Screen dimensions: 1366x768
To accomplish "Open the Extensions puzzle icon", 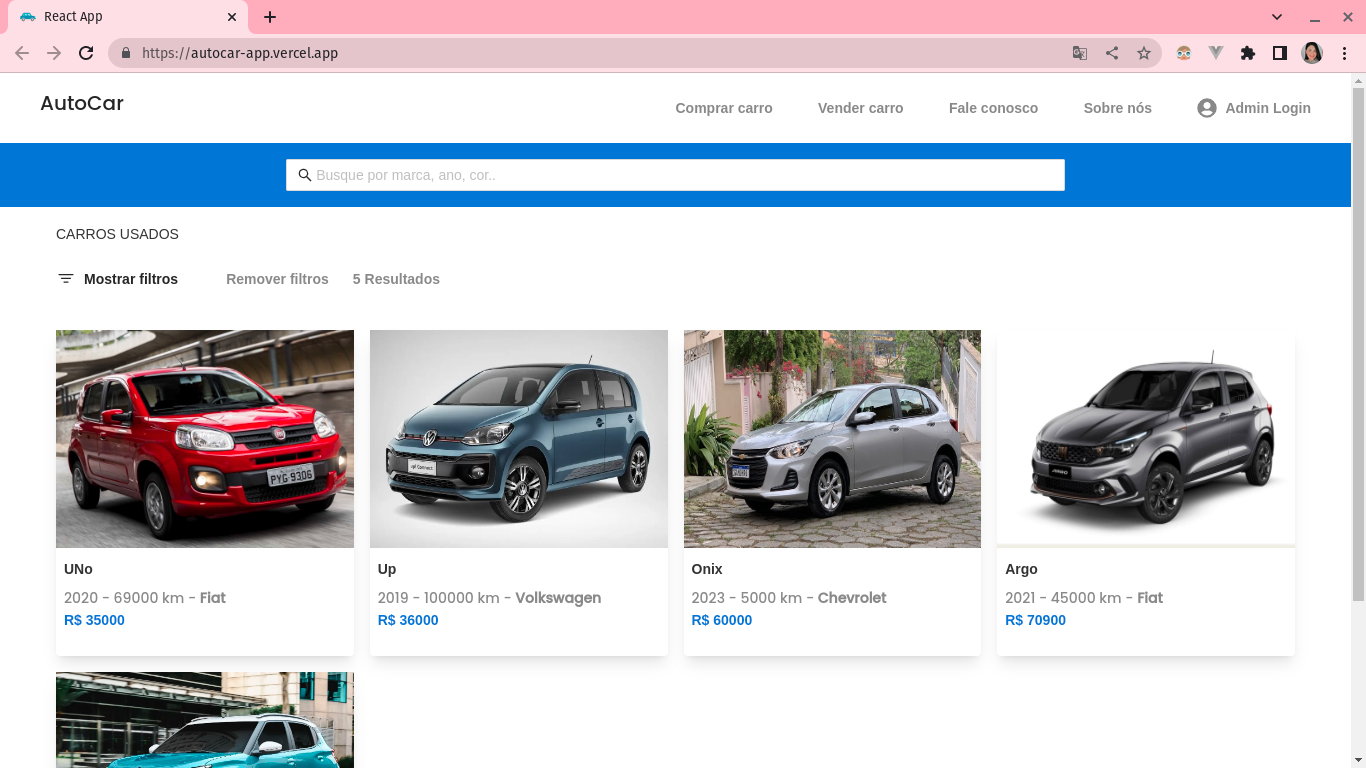I will click(x=1248, y=53).
